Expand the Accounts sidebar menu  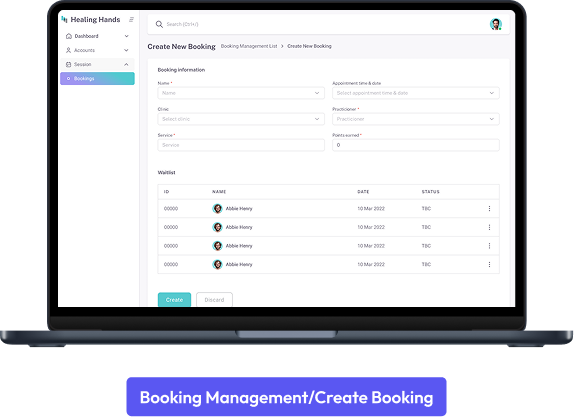click(x=126, y=50)
